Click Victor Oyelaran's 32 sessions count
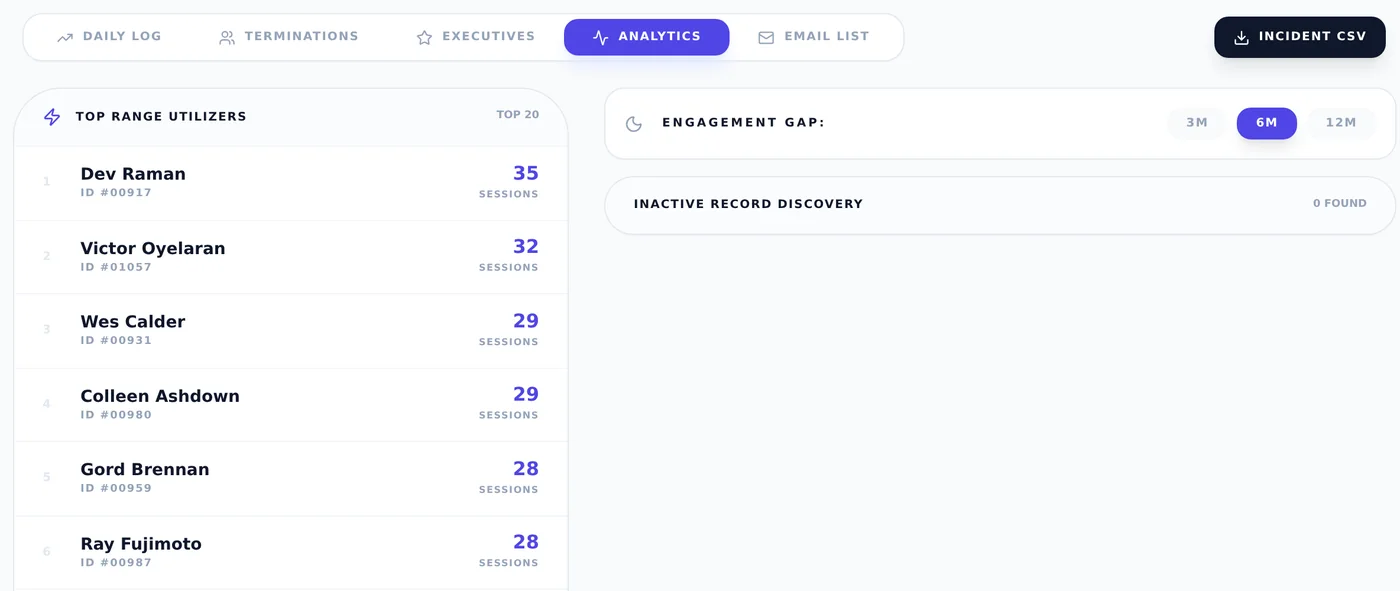 coord(526,246)
